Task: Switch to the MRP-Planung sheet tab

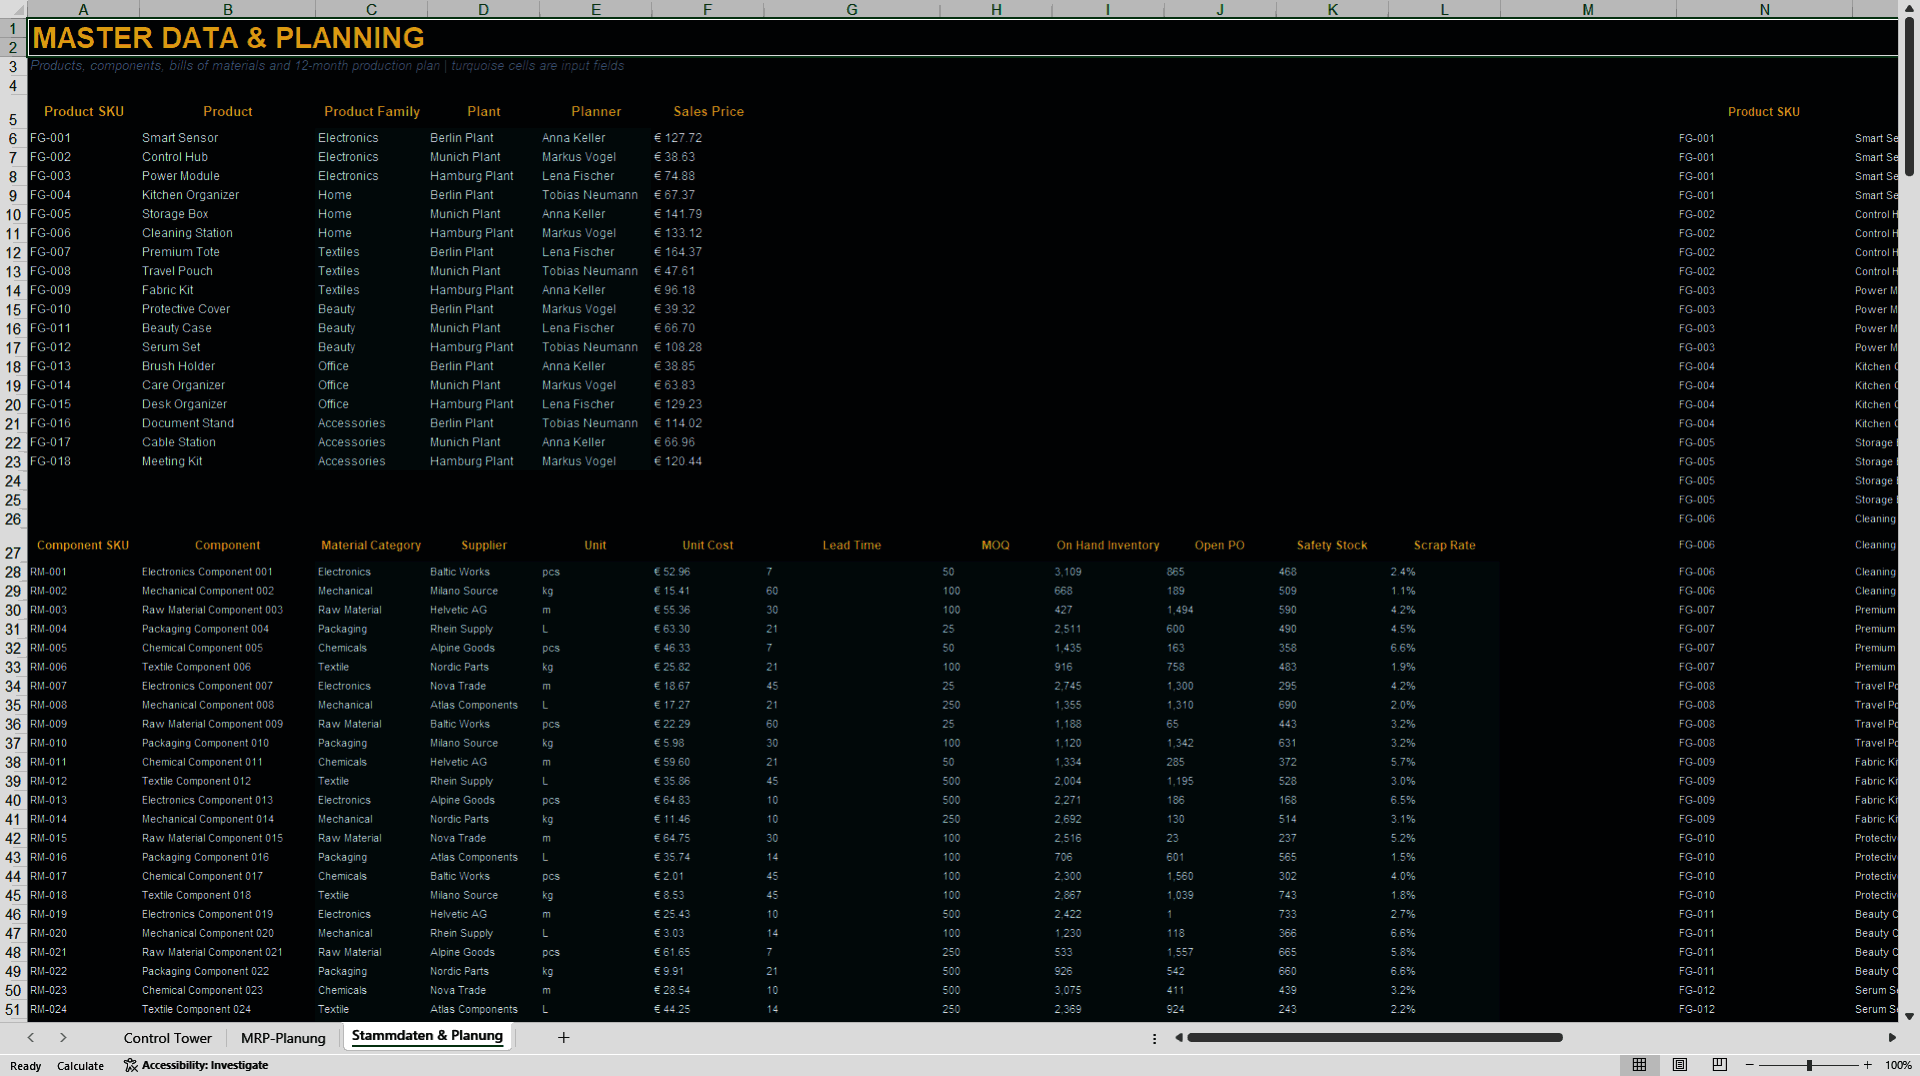Action: (x=283, y=1038)
